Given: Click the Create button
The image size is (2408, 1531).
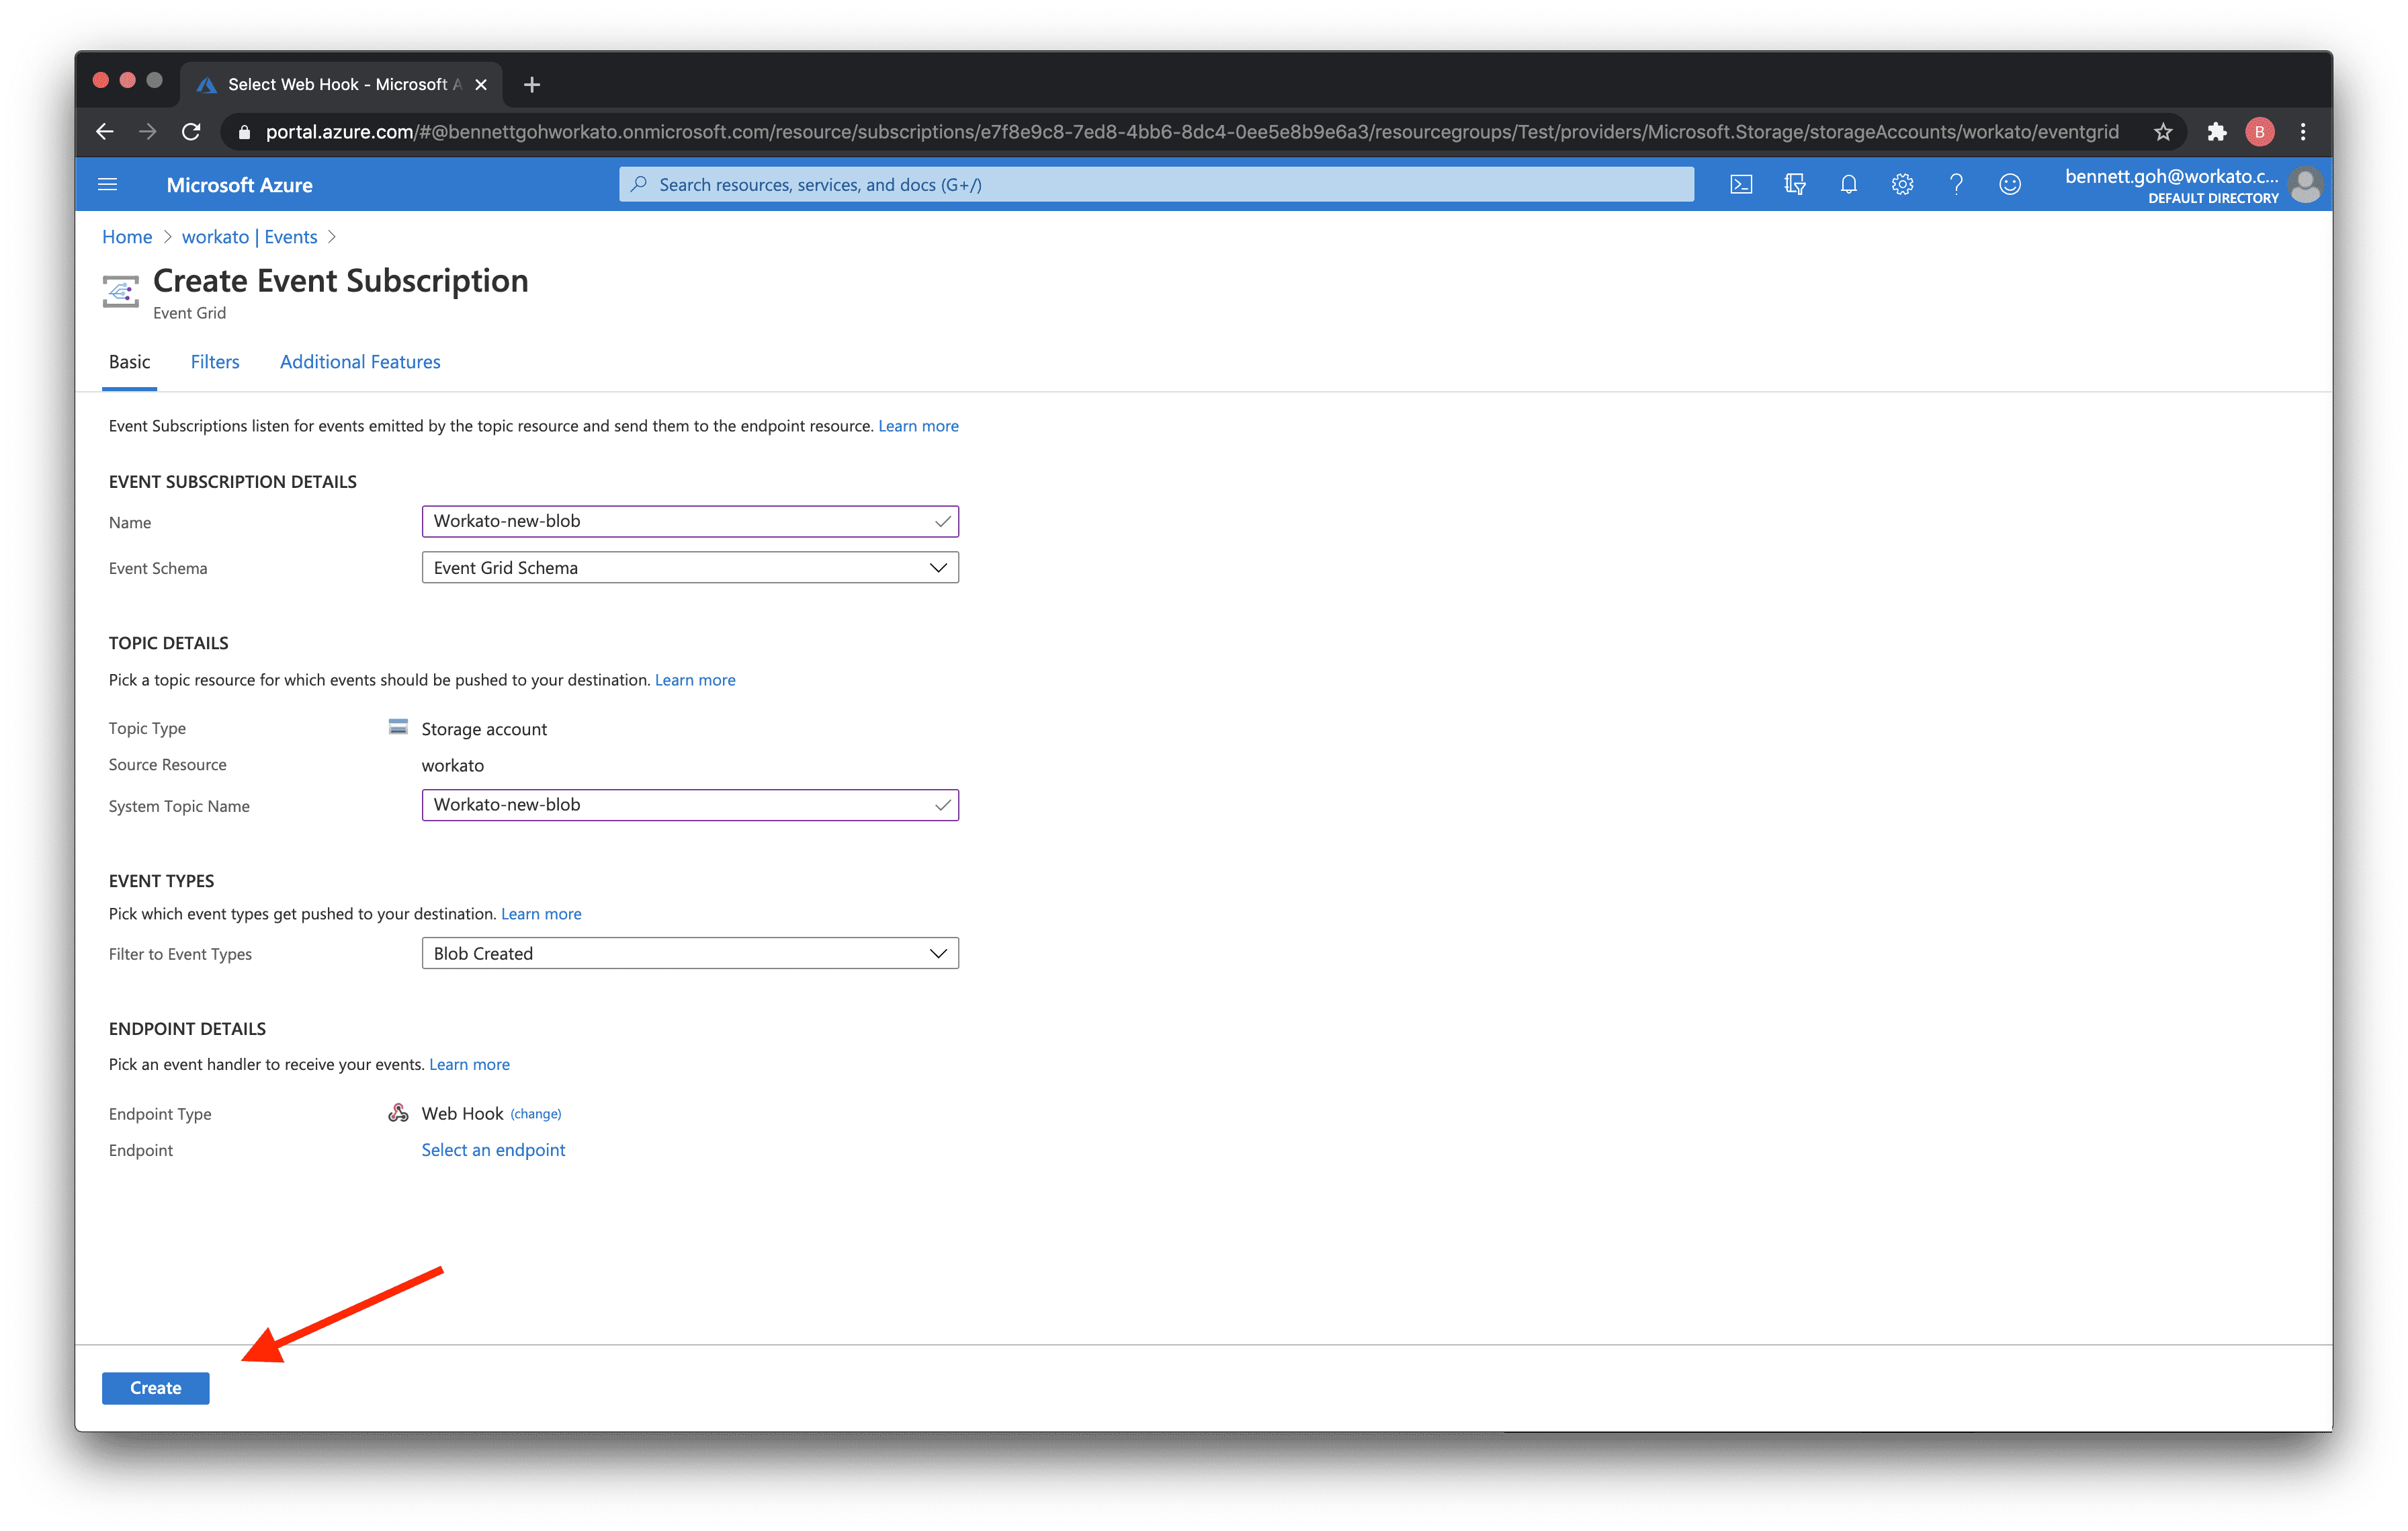Looking at the screenshot, I should pyautogui.click(x=156, y=1388).
